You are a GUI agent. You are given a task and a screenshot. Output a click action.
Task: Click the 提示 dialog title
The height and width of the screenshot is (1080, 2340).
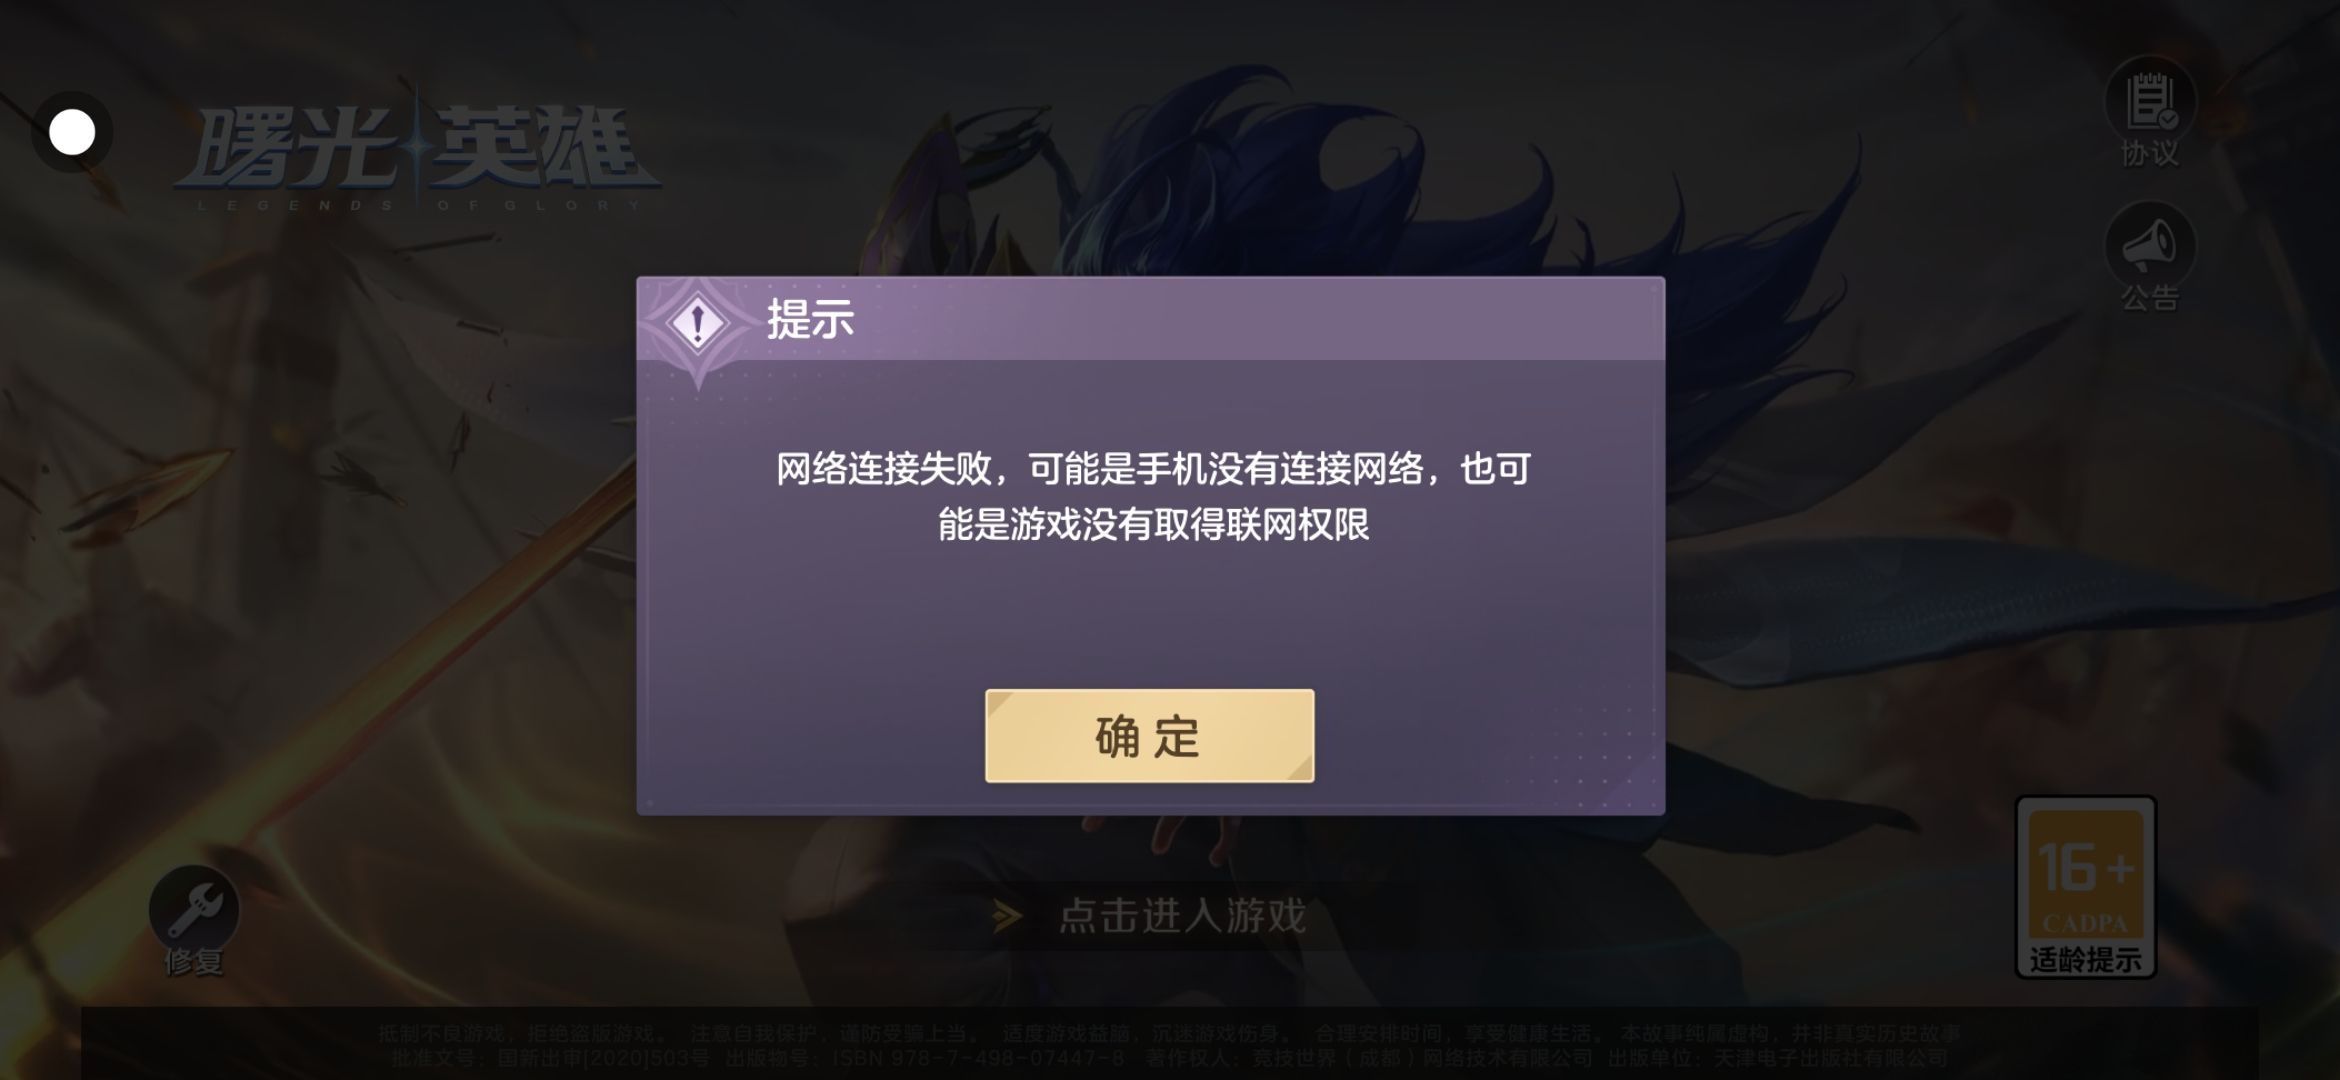pos(810,319)
